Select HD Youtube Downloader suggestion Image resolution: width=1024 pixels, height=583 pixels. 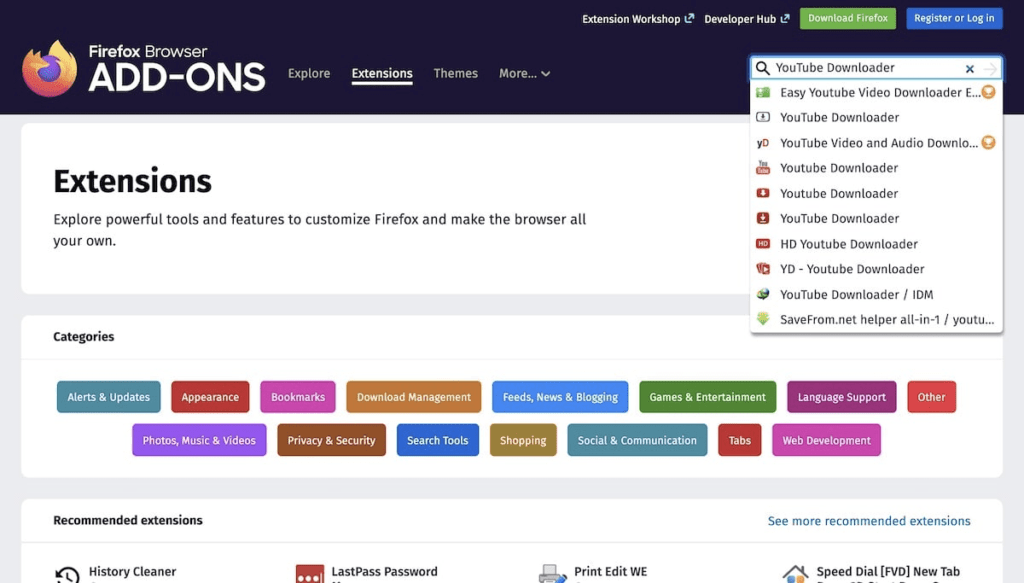[x=876, y=244]
